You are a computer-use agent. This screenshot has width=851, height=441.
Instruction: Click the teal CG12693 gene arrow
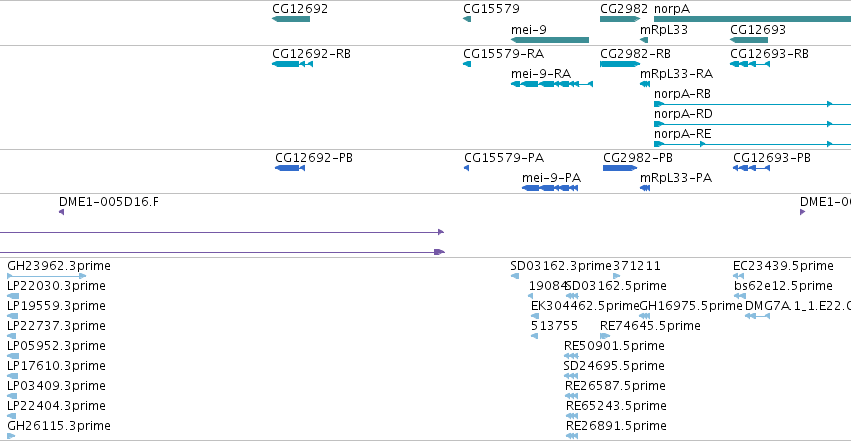tap(749, 40)
